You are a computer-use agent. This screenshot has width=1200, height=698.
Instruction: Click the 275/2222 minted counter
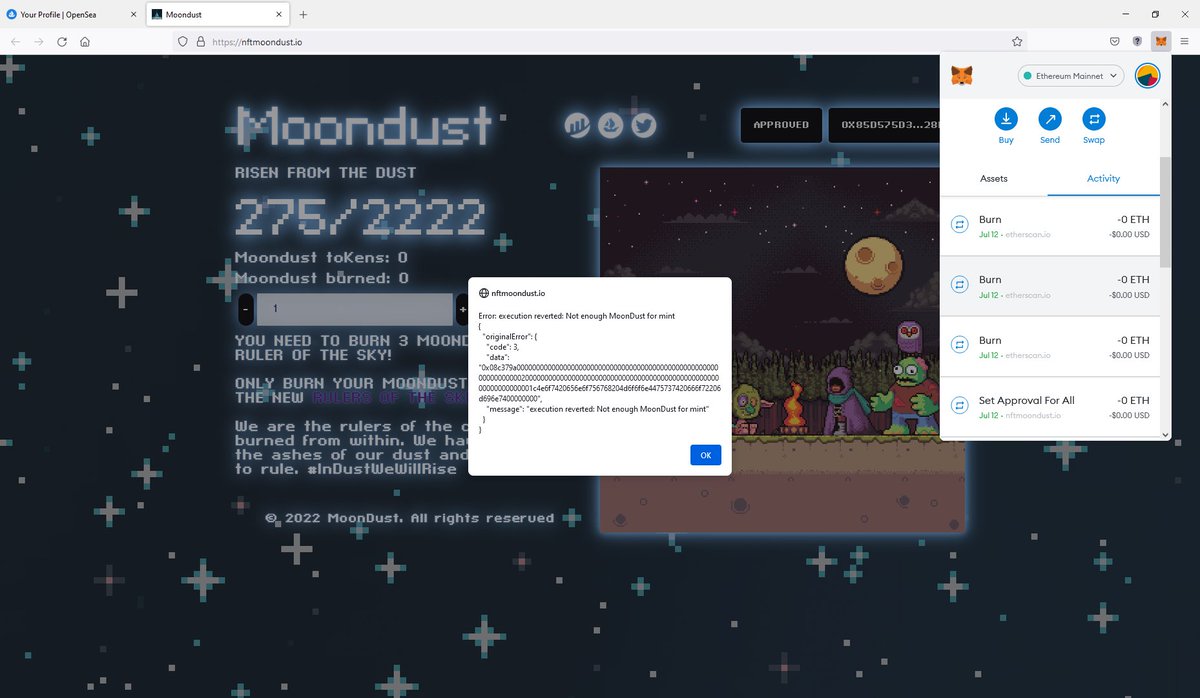(x=360, y=216)
